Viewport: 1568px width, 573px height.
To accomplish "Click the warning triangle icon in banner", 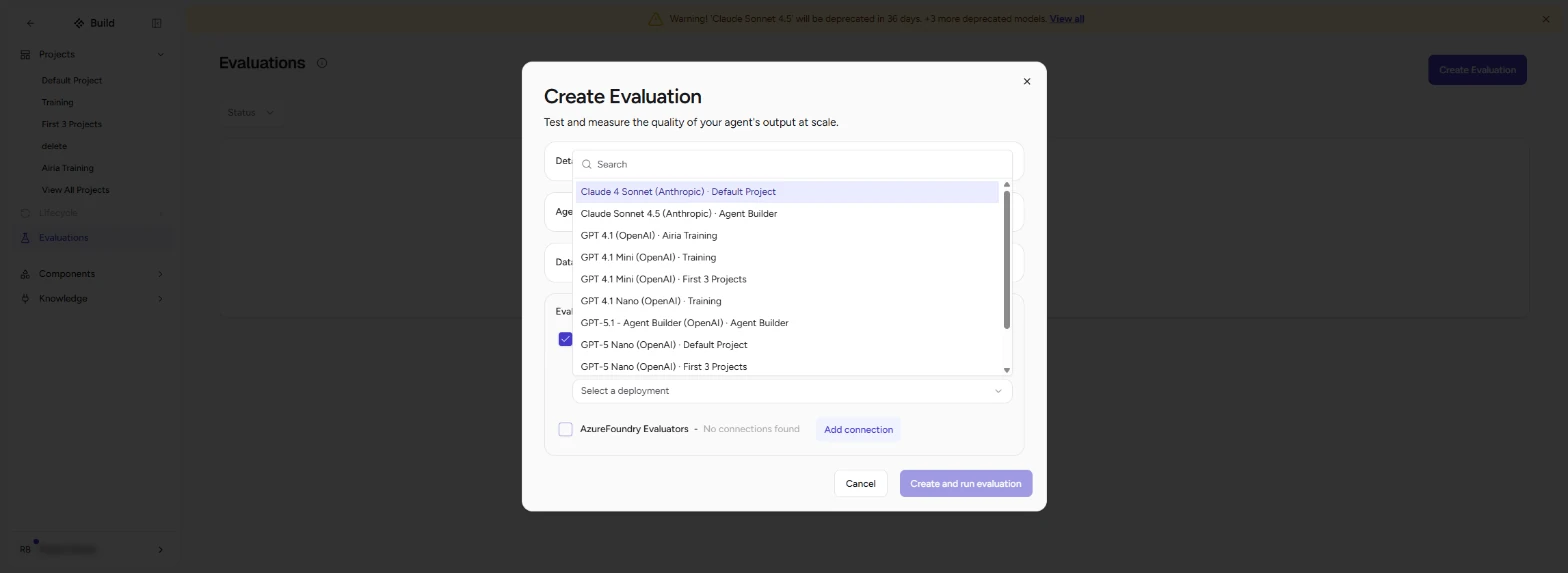I will pos(655,19).
